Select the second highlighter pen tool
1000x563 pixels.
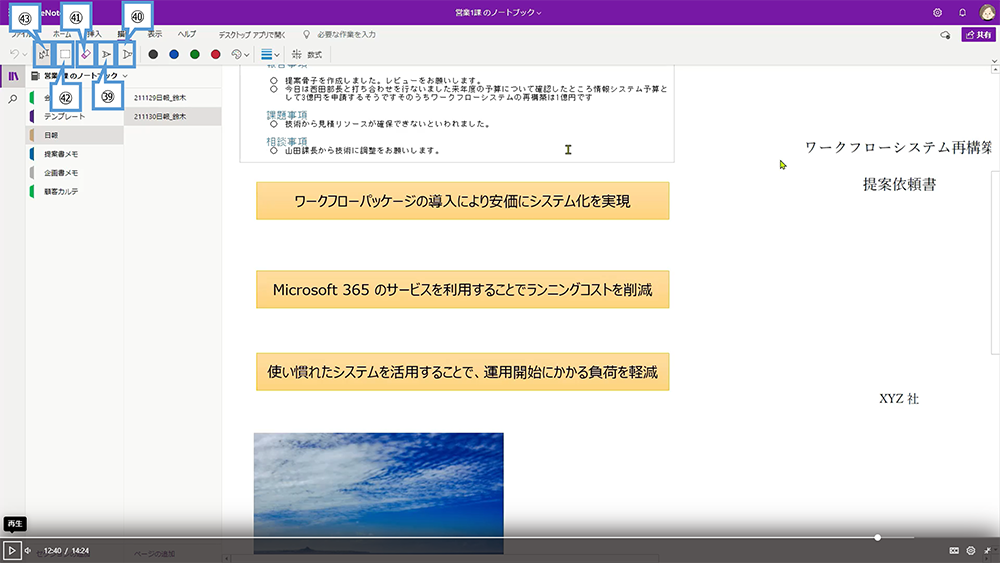pyautogui.click(x=128, y=54)
